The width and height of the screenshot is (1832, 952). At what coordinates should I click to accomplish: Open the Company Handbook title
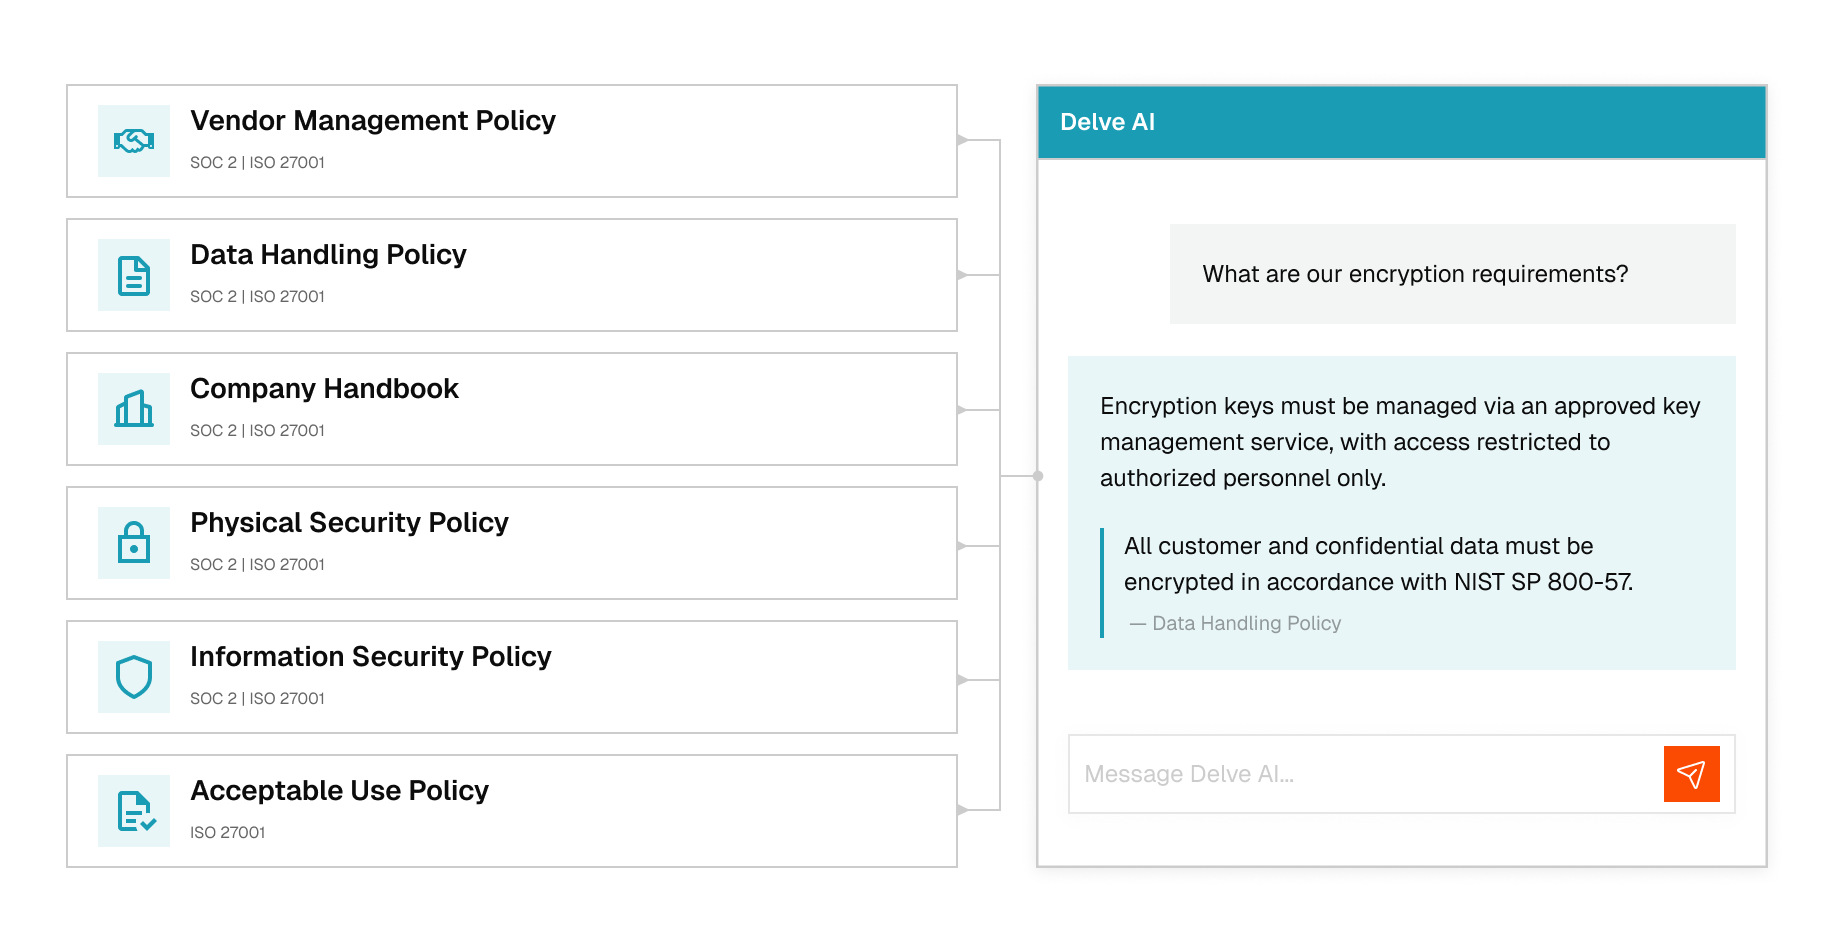coord(324,389)
